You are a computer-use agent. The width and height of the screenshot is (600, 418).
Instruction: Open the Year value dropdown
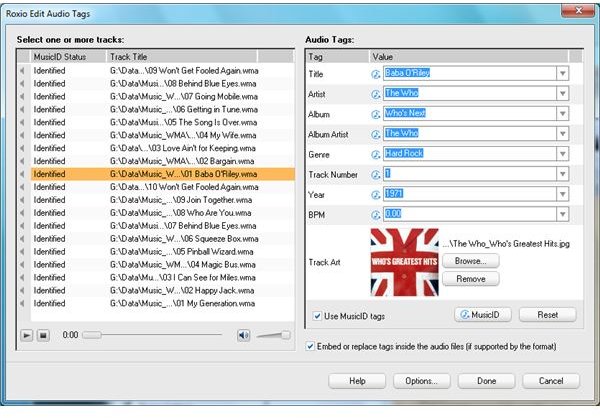click(562, 194)
